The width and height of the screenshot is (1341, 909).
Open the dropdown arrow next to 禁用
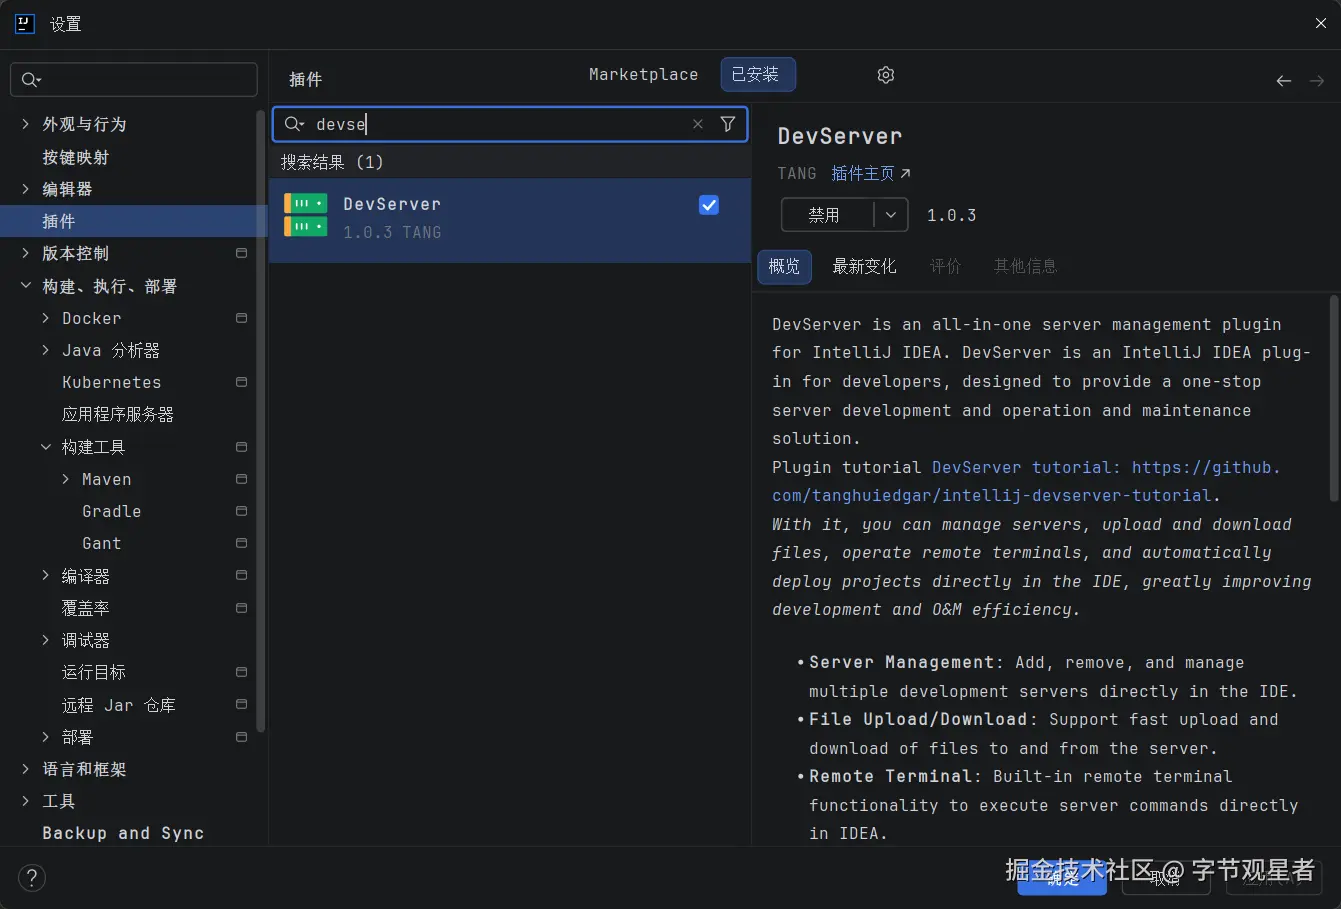point(891,215)
